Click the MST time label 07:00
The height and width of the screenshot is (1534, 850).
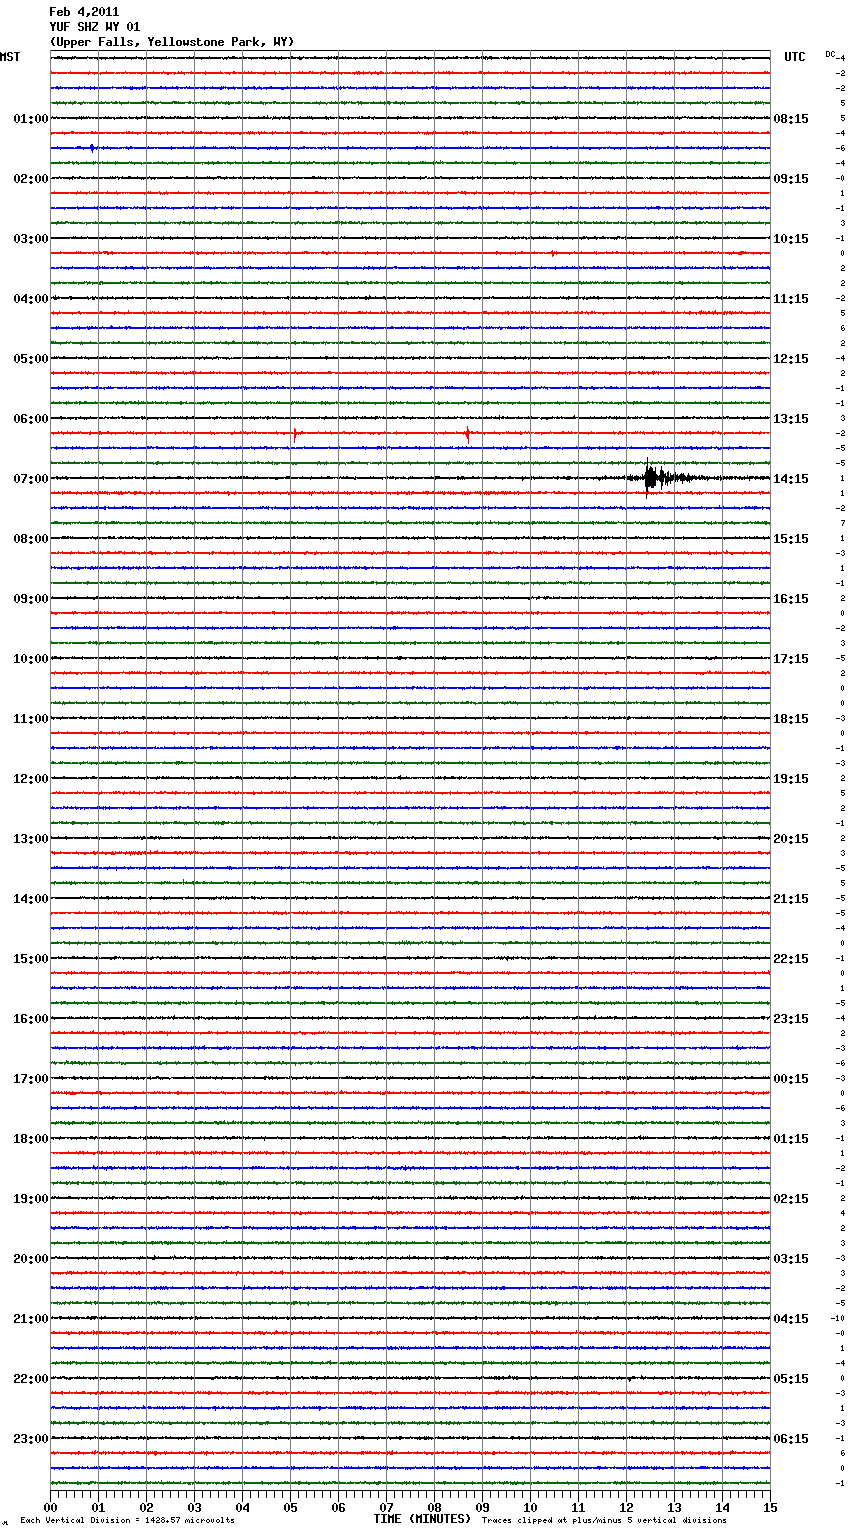tap(31, 479)
